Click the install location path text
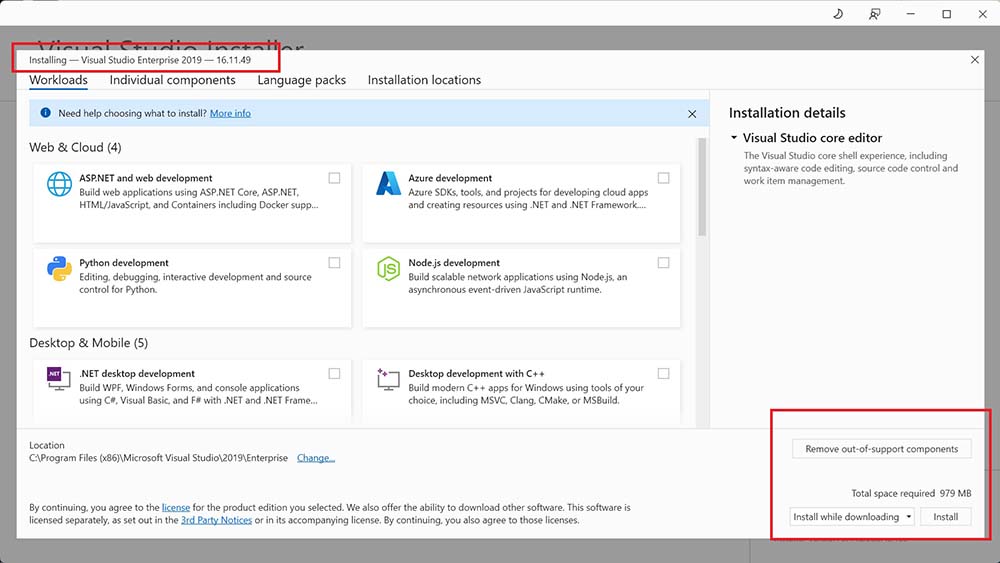The image size is (1000, 563). pos(158,458)
